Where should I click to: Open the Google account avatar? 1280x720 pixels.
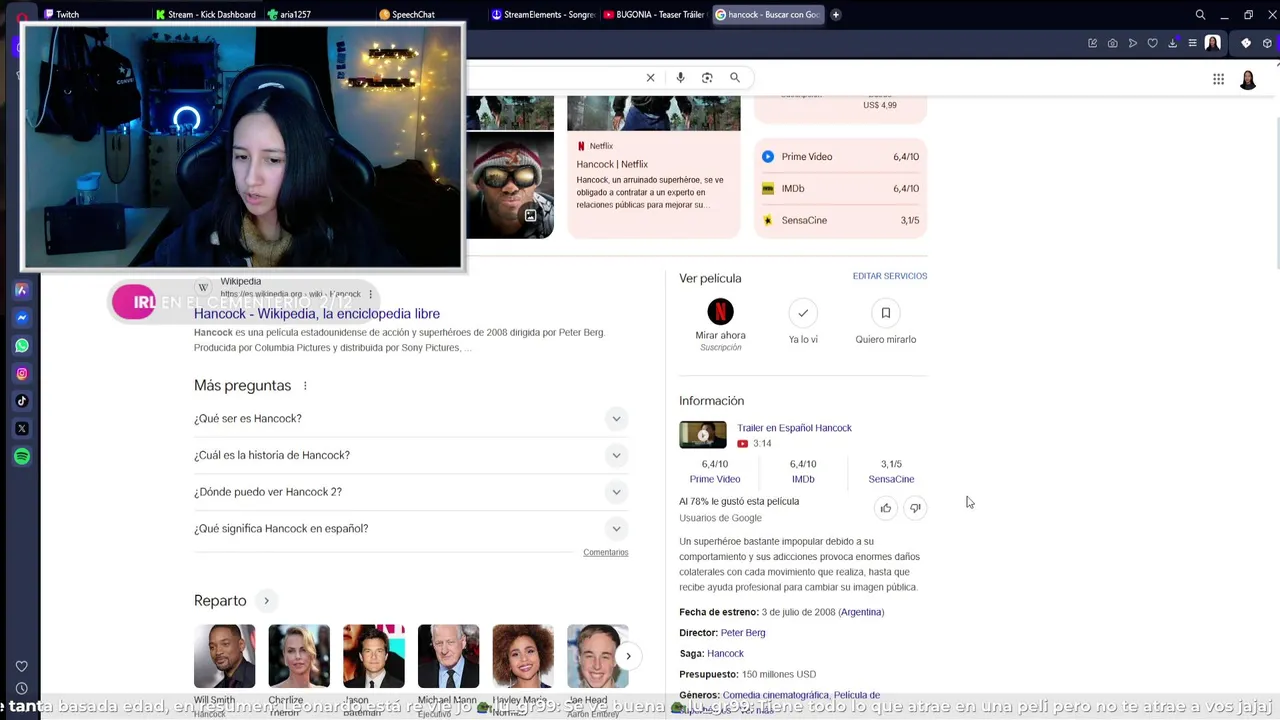tap(1248, 80)
